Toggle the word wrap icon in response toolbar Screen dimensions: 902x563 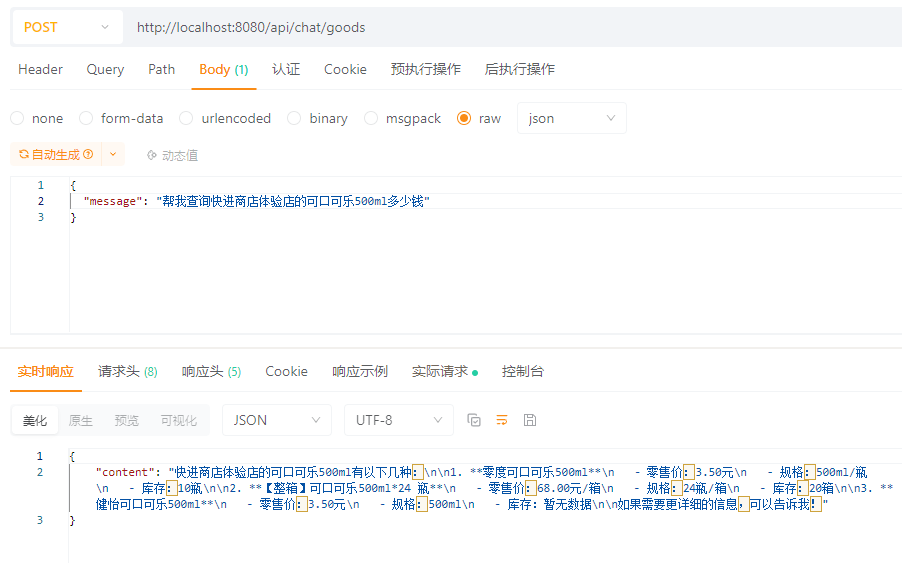[502, 420]
